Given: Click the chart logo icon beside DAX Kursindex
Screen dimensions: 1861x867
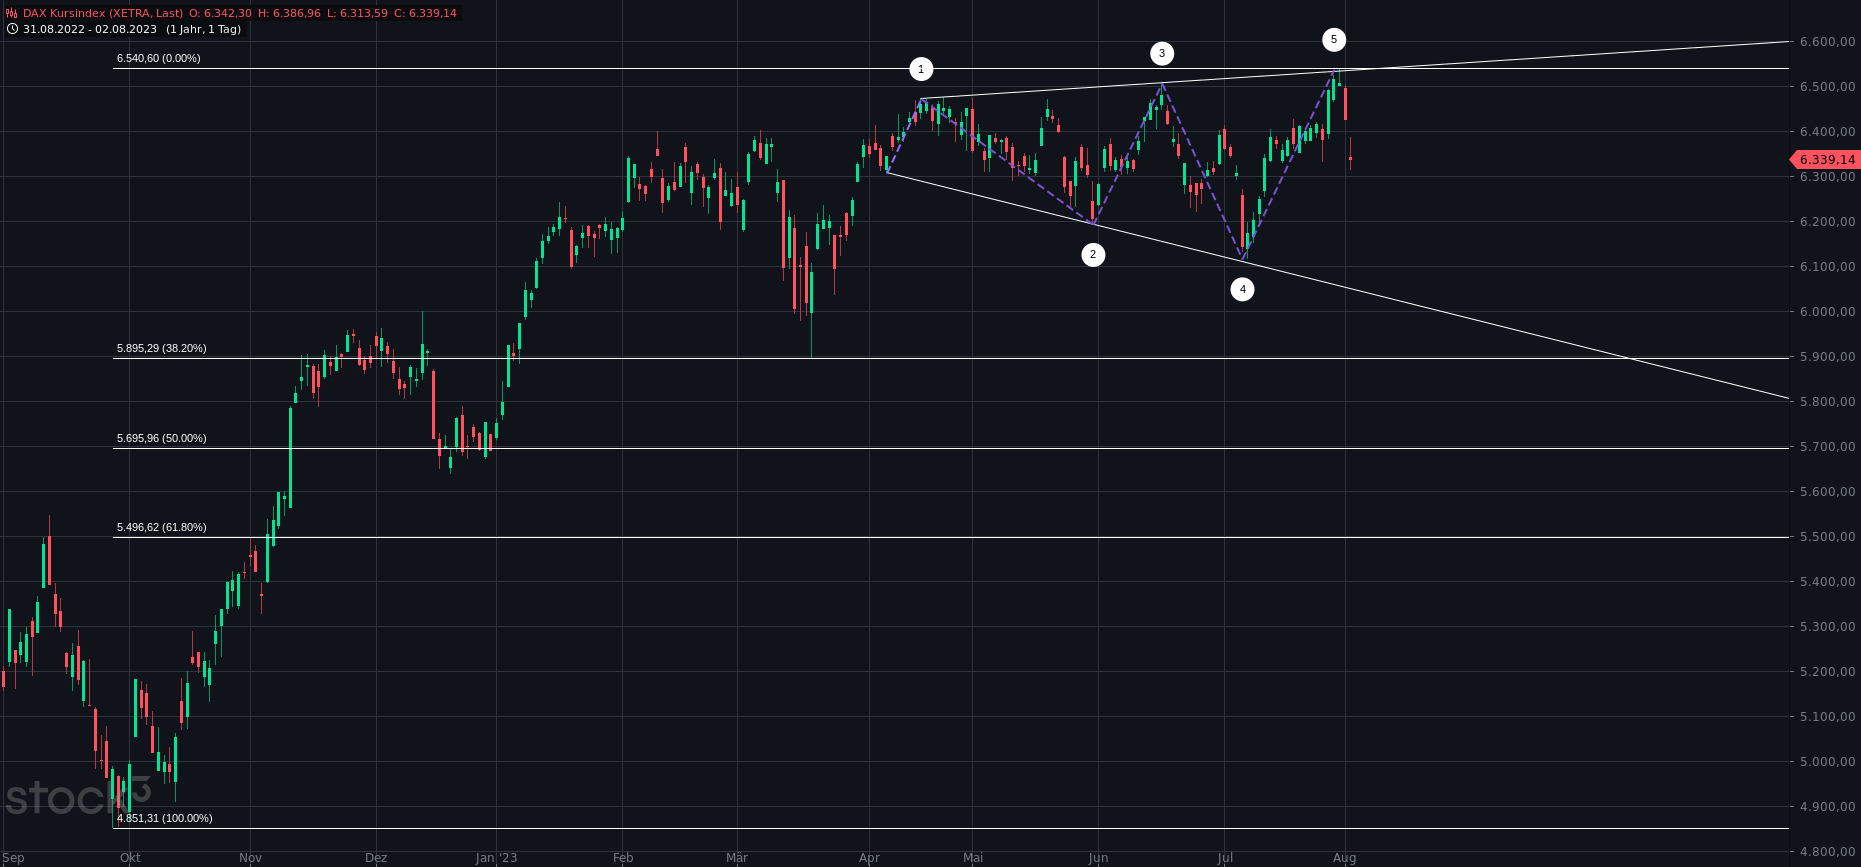Looking at the screenshot, I should [x=12, y=13].
